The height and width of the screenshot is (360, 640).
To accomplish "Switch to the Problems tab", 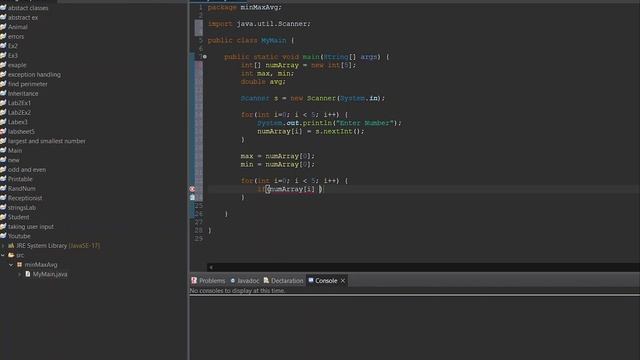I will (208, 281).
